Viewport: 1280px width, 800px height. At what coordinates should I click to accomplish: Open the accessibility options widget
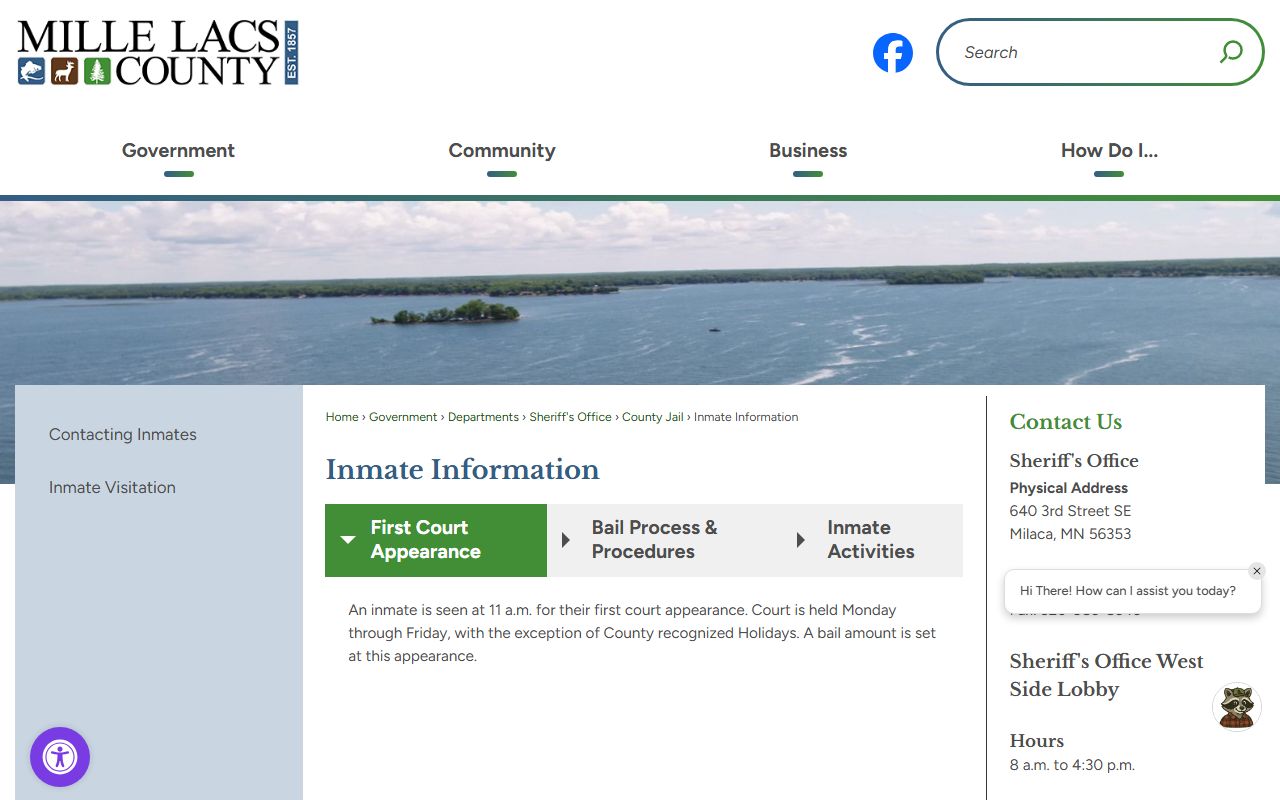tap(60, 757)
